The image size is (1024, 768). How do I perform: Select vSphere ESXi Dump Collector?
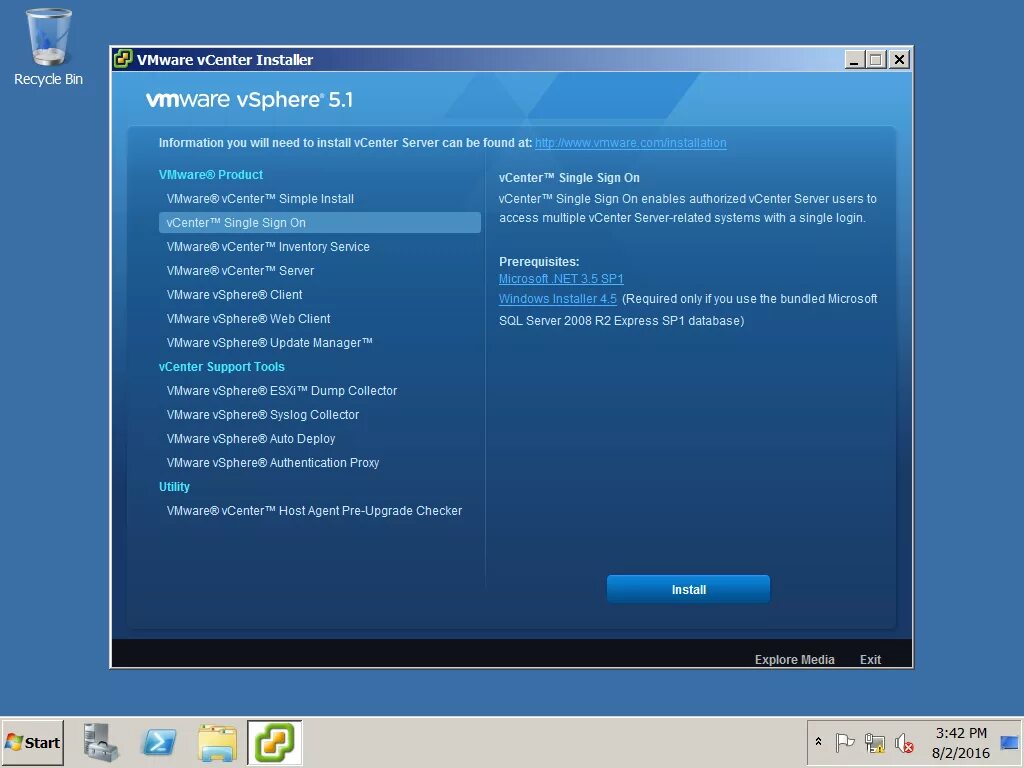click(281, 391)
